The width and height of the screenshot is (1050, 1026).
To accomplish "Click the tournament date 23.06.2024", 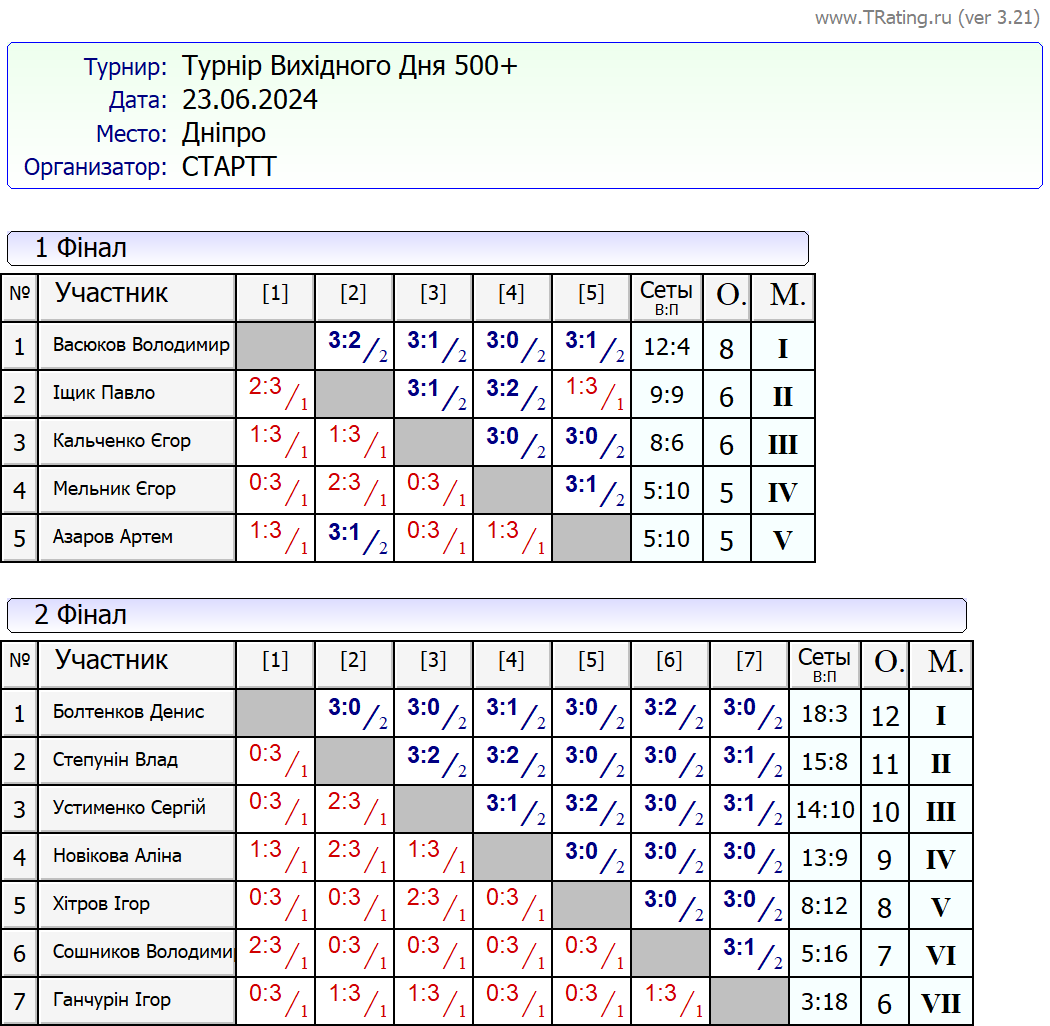I will (x=250, y=100).
